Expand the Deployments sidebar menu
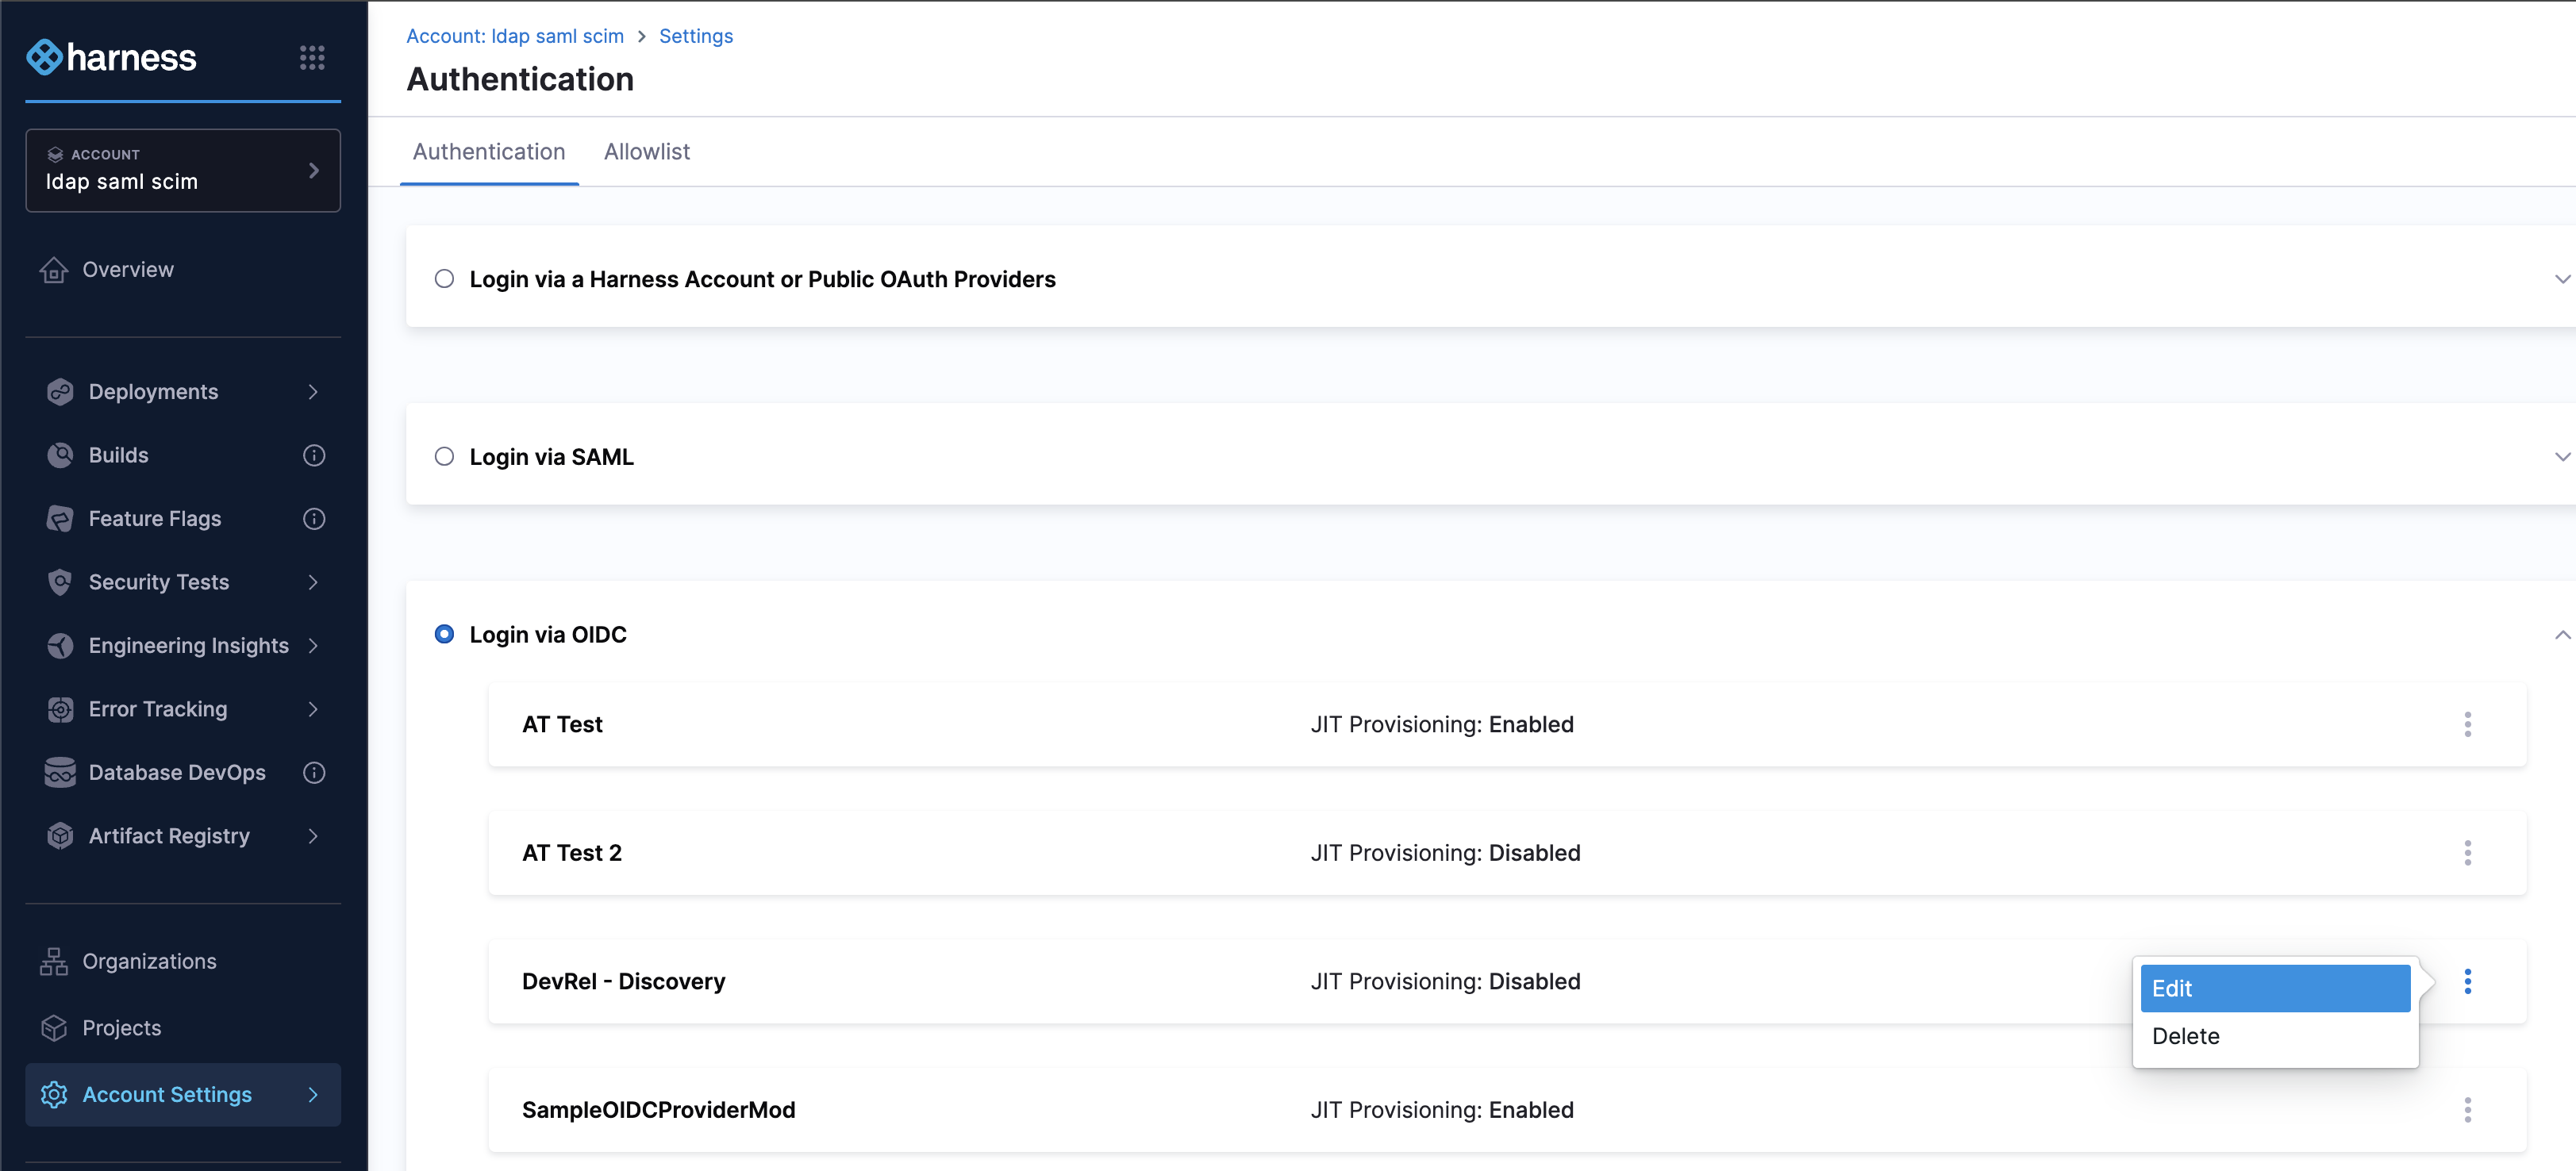The image size is (2576, 1171). (x=313, y=392)
